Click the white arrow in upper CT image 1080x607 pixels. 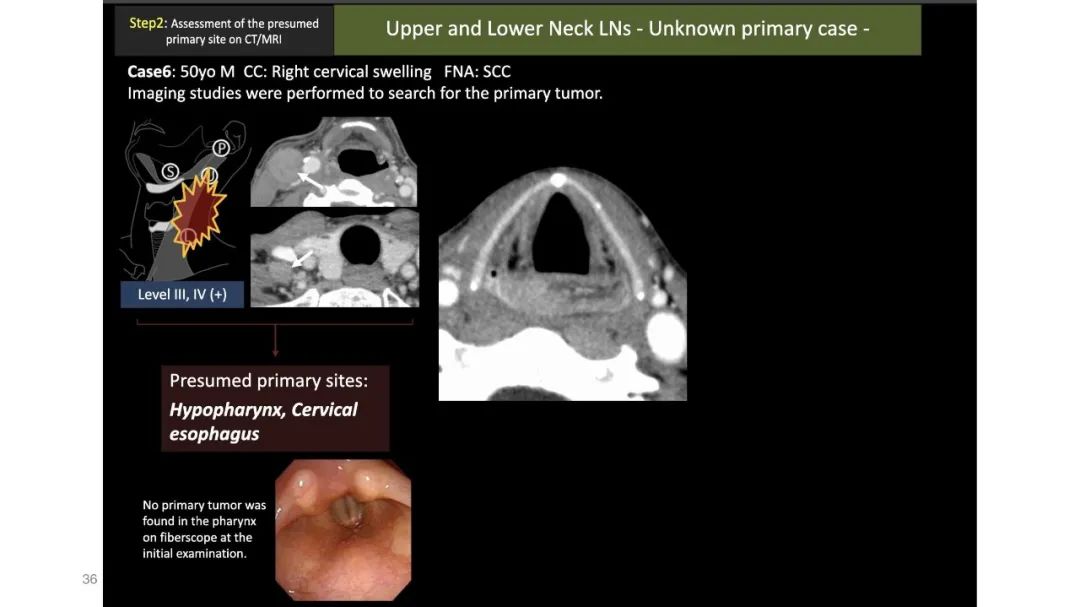309,182
